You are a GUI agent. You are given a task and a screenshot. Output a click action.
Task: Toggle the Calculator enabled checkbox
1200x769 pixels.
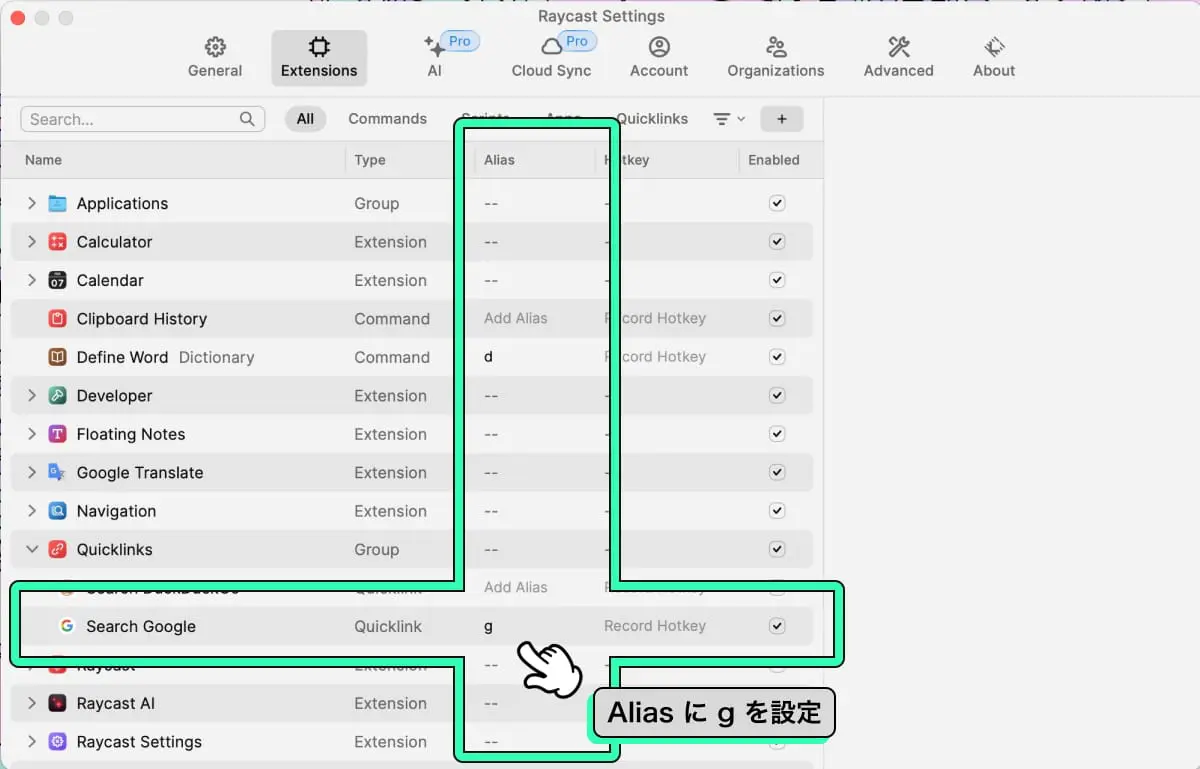[777, 242]
